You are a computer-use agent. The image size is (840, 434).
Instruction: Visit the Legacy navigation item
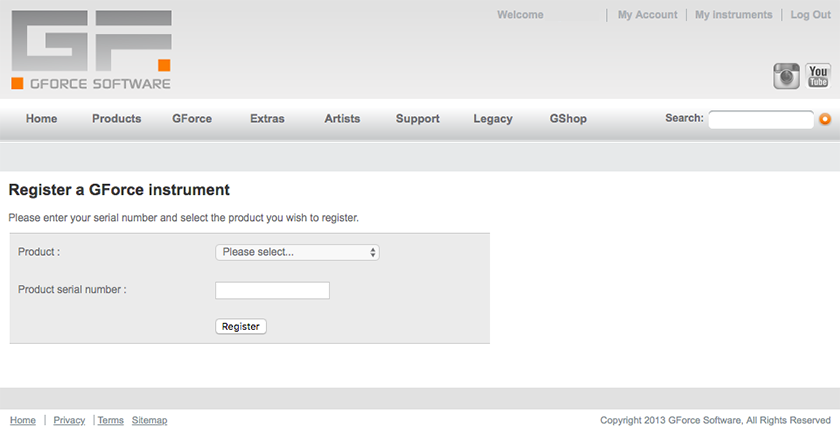(x=493, y=118)
